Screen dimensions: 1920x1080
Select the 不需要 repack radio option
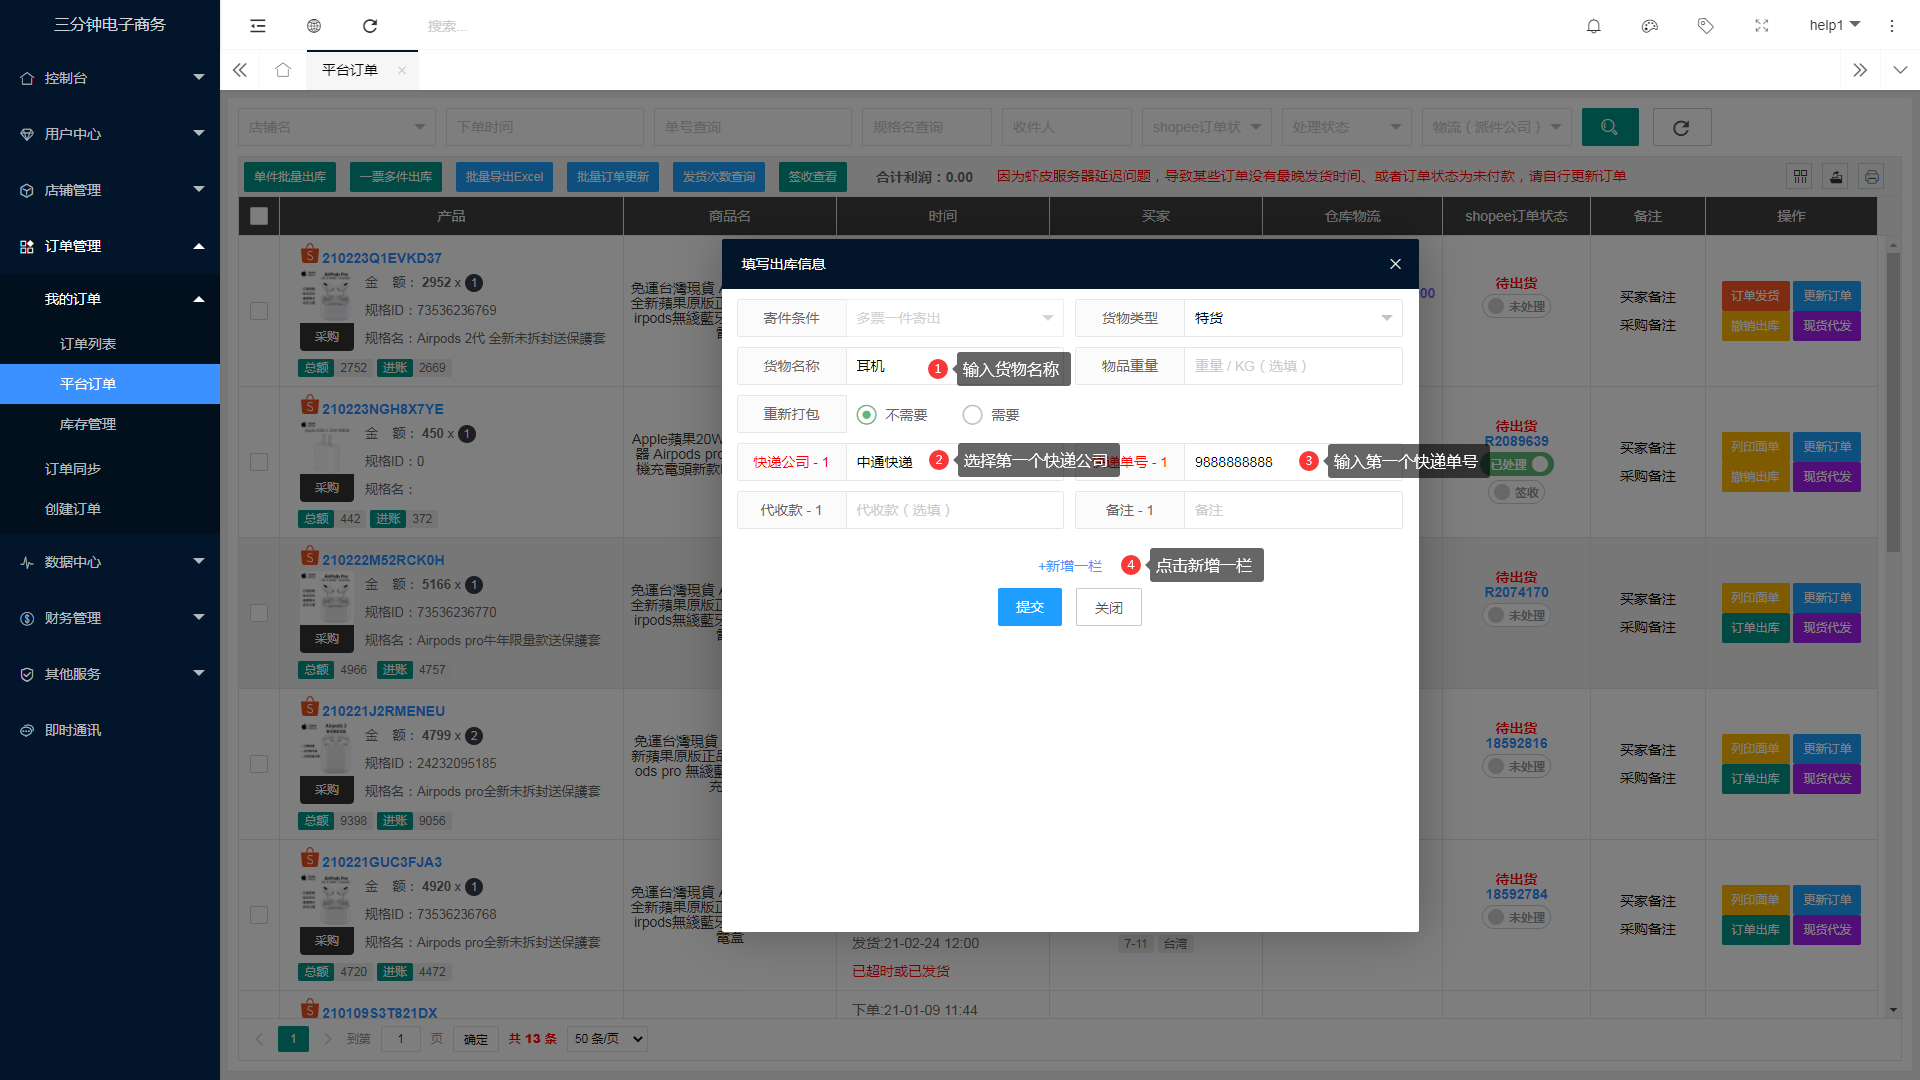tap(867, 414)
